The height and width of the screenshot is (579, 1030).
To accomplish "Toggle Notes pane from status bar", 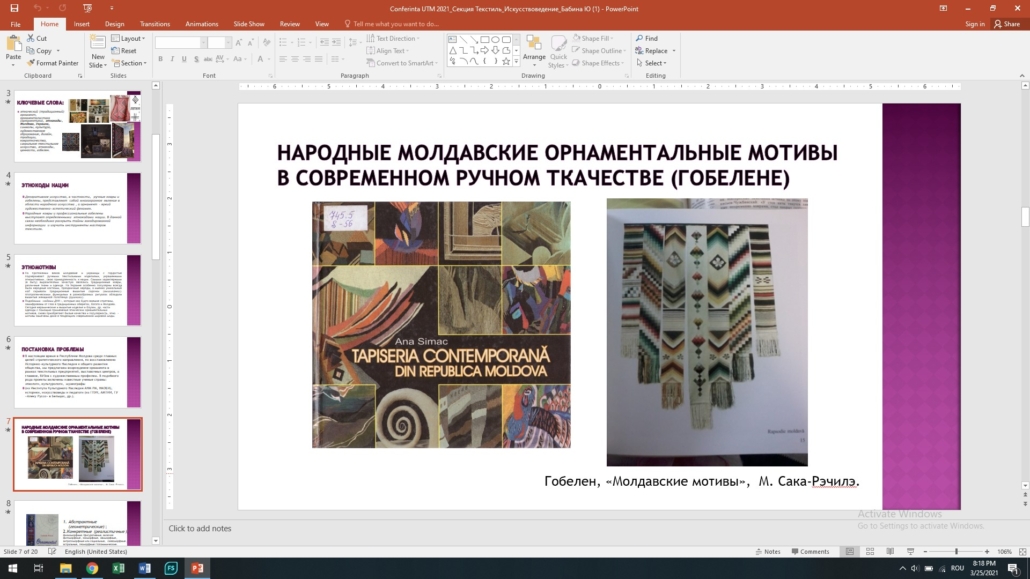I will pos(768,551).
